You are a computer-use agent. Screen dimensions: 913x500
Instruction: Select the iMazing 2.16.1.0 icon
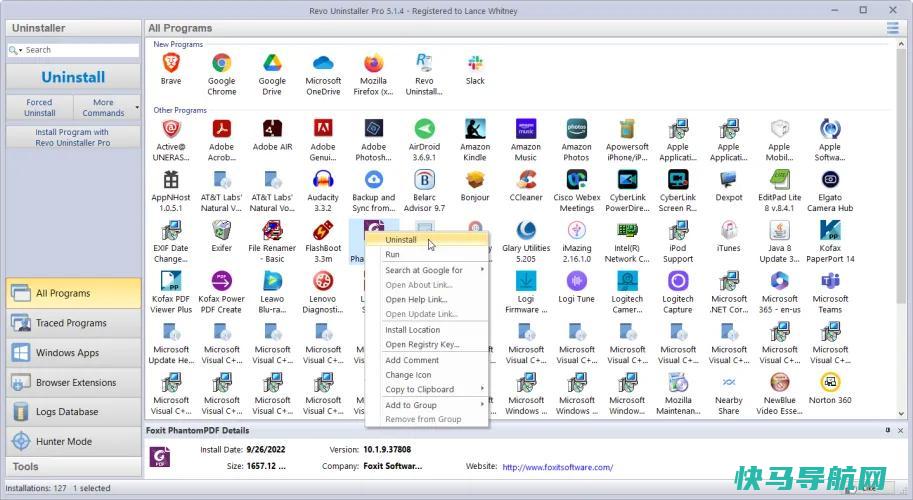click(x=576, y=230)
